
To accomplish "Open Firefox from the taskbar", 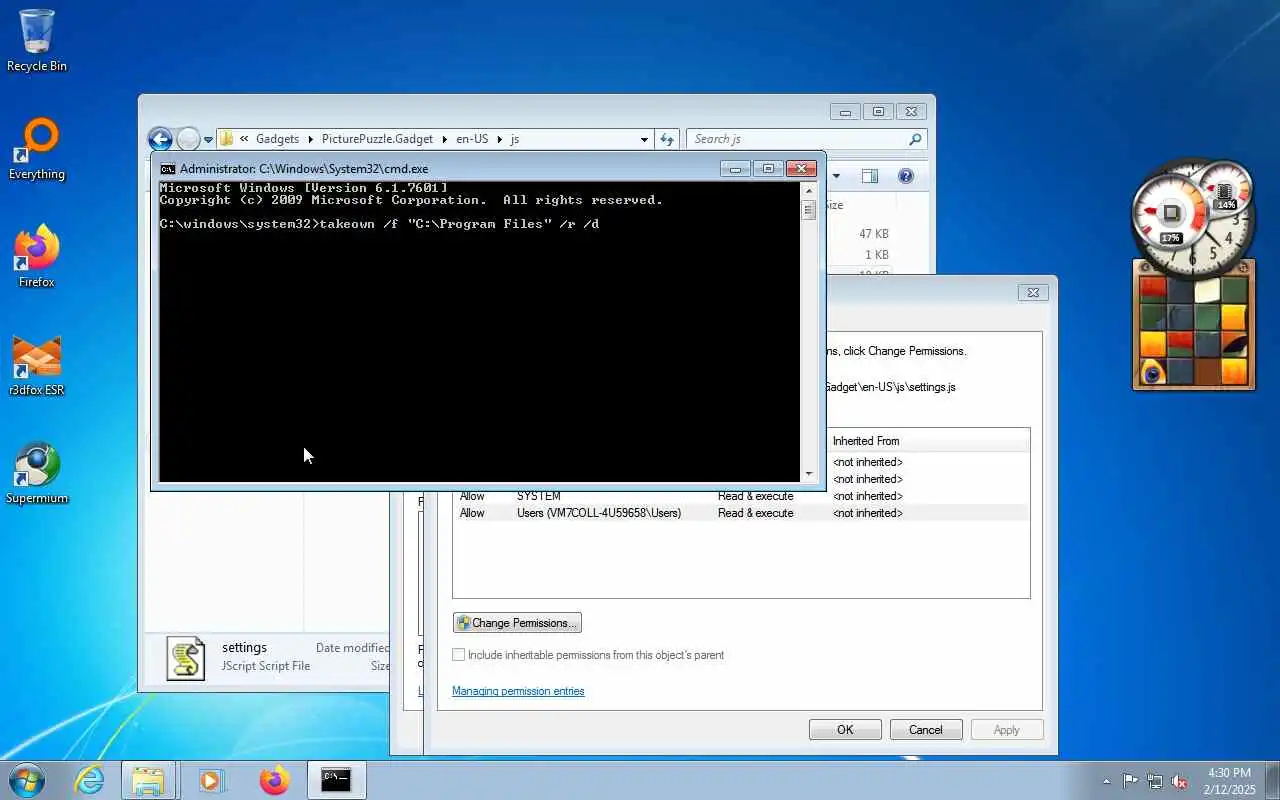I will point(273,780).
